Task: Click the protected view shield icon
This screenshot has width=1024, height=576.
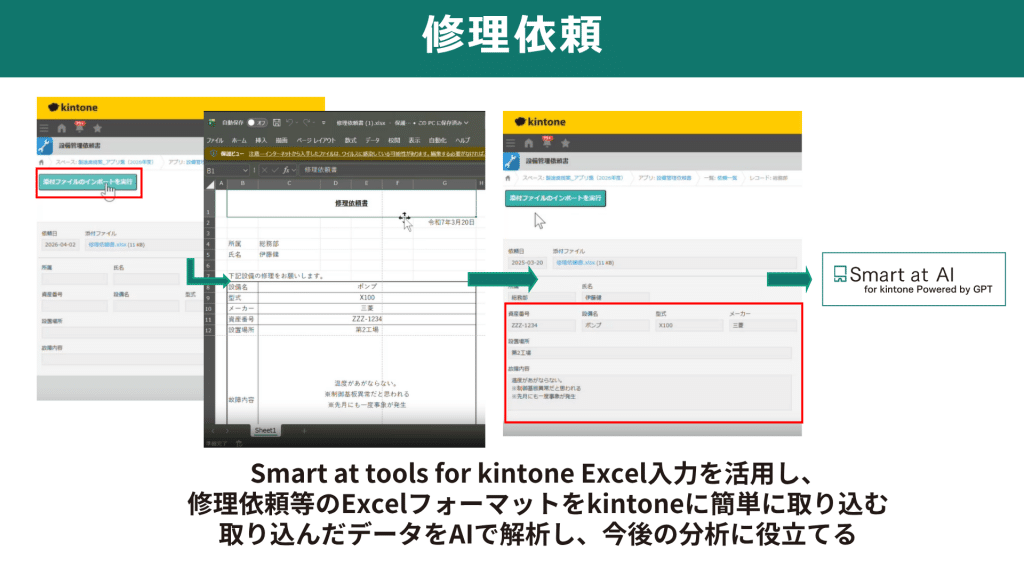Action: (x=213, y=154)
